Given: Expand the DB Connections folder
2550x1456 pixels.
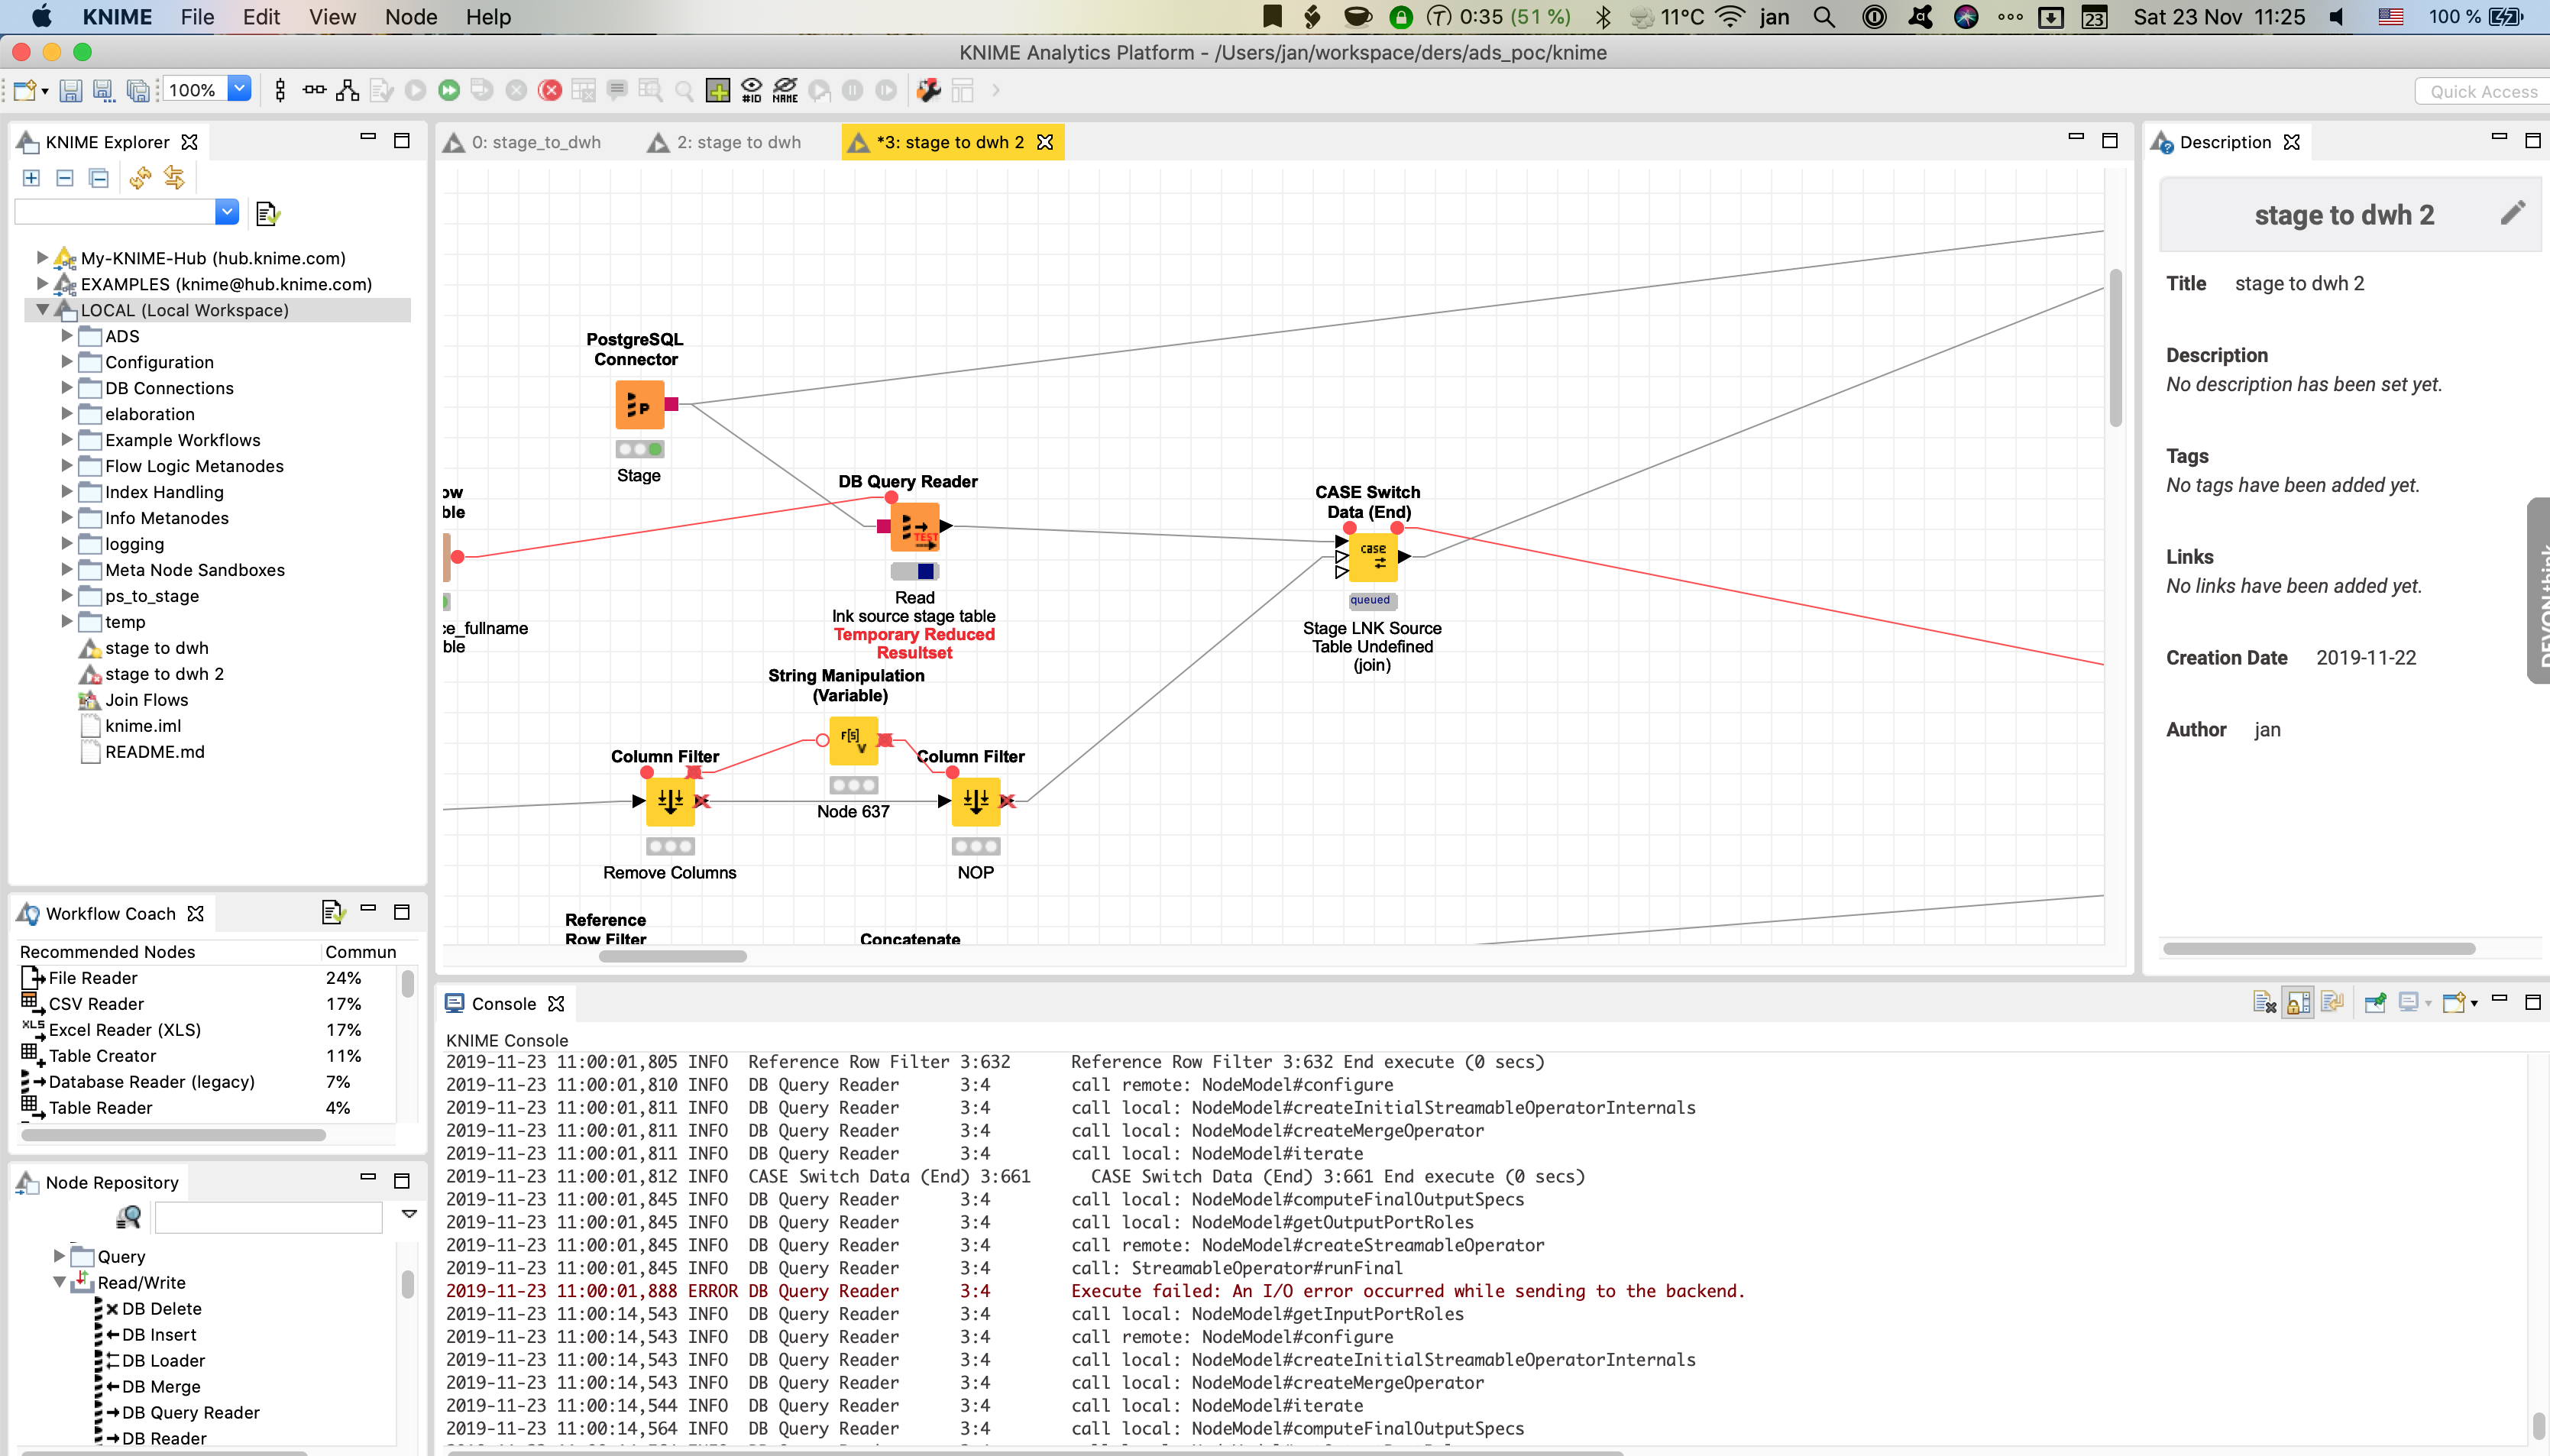Looking at the screenshot, I should tap(67, 388).
